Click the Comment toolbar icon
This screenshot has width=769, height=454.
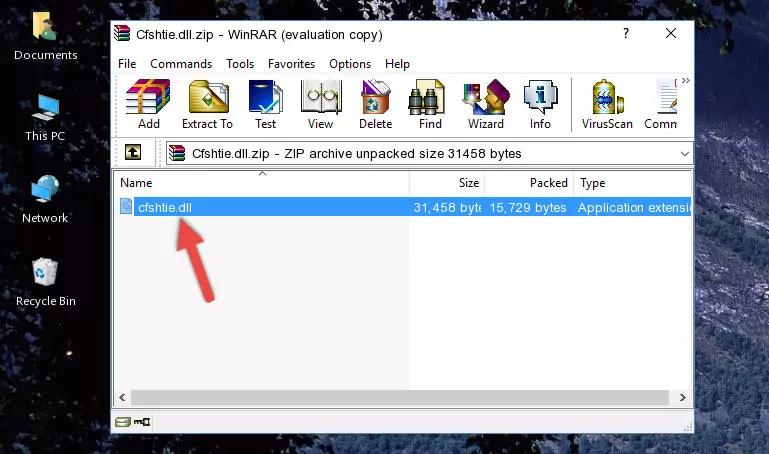pyautogui.click(x=661, y=104)
